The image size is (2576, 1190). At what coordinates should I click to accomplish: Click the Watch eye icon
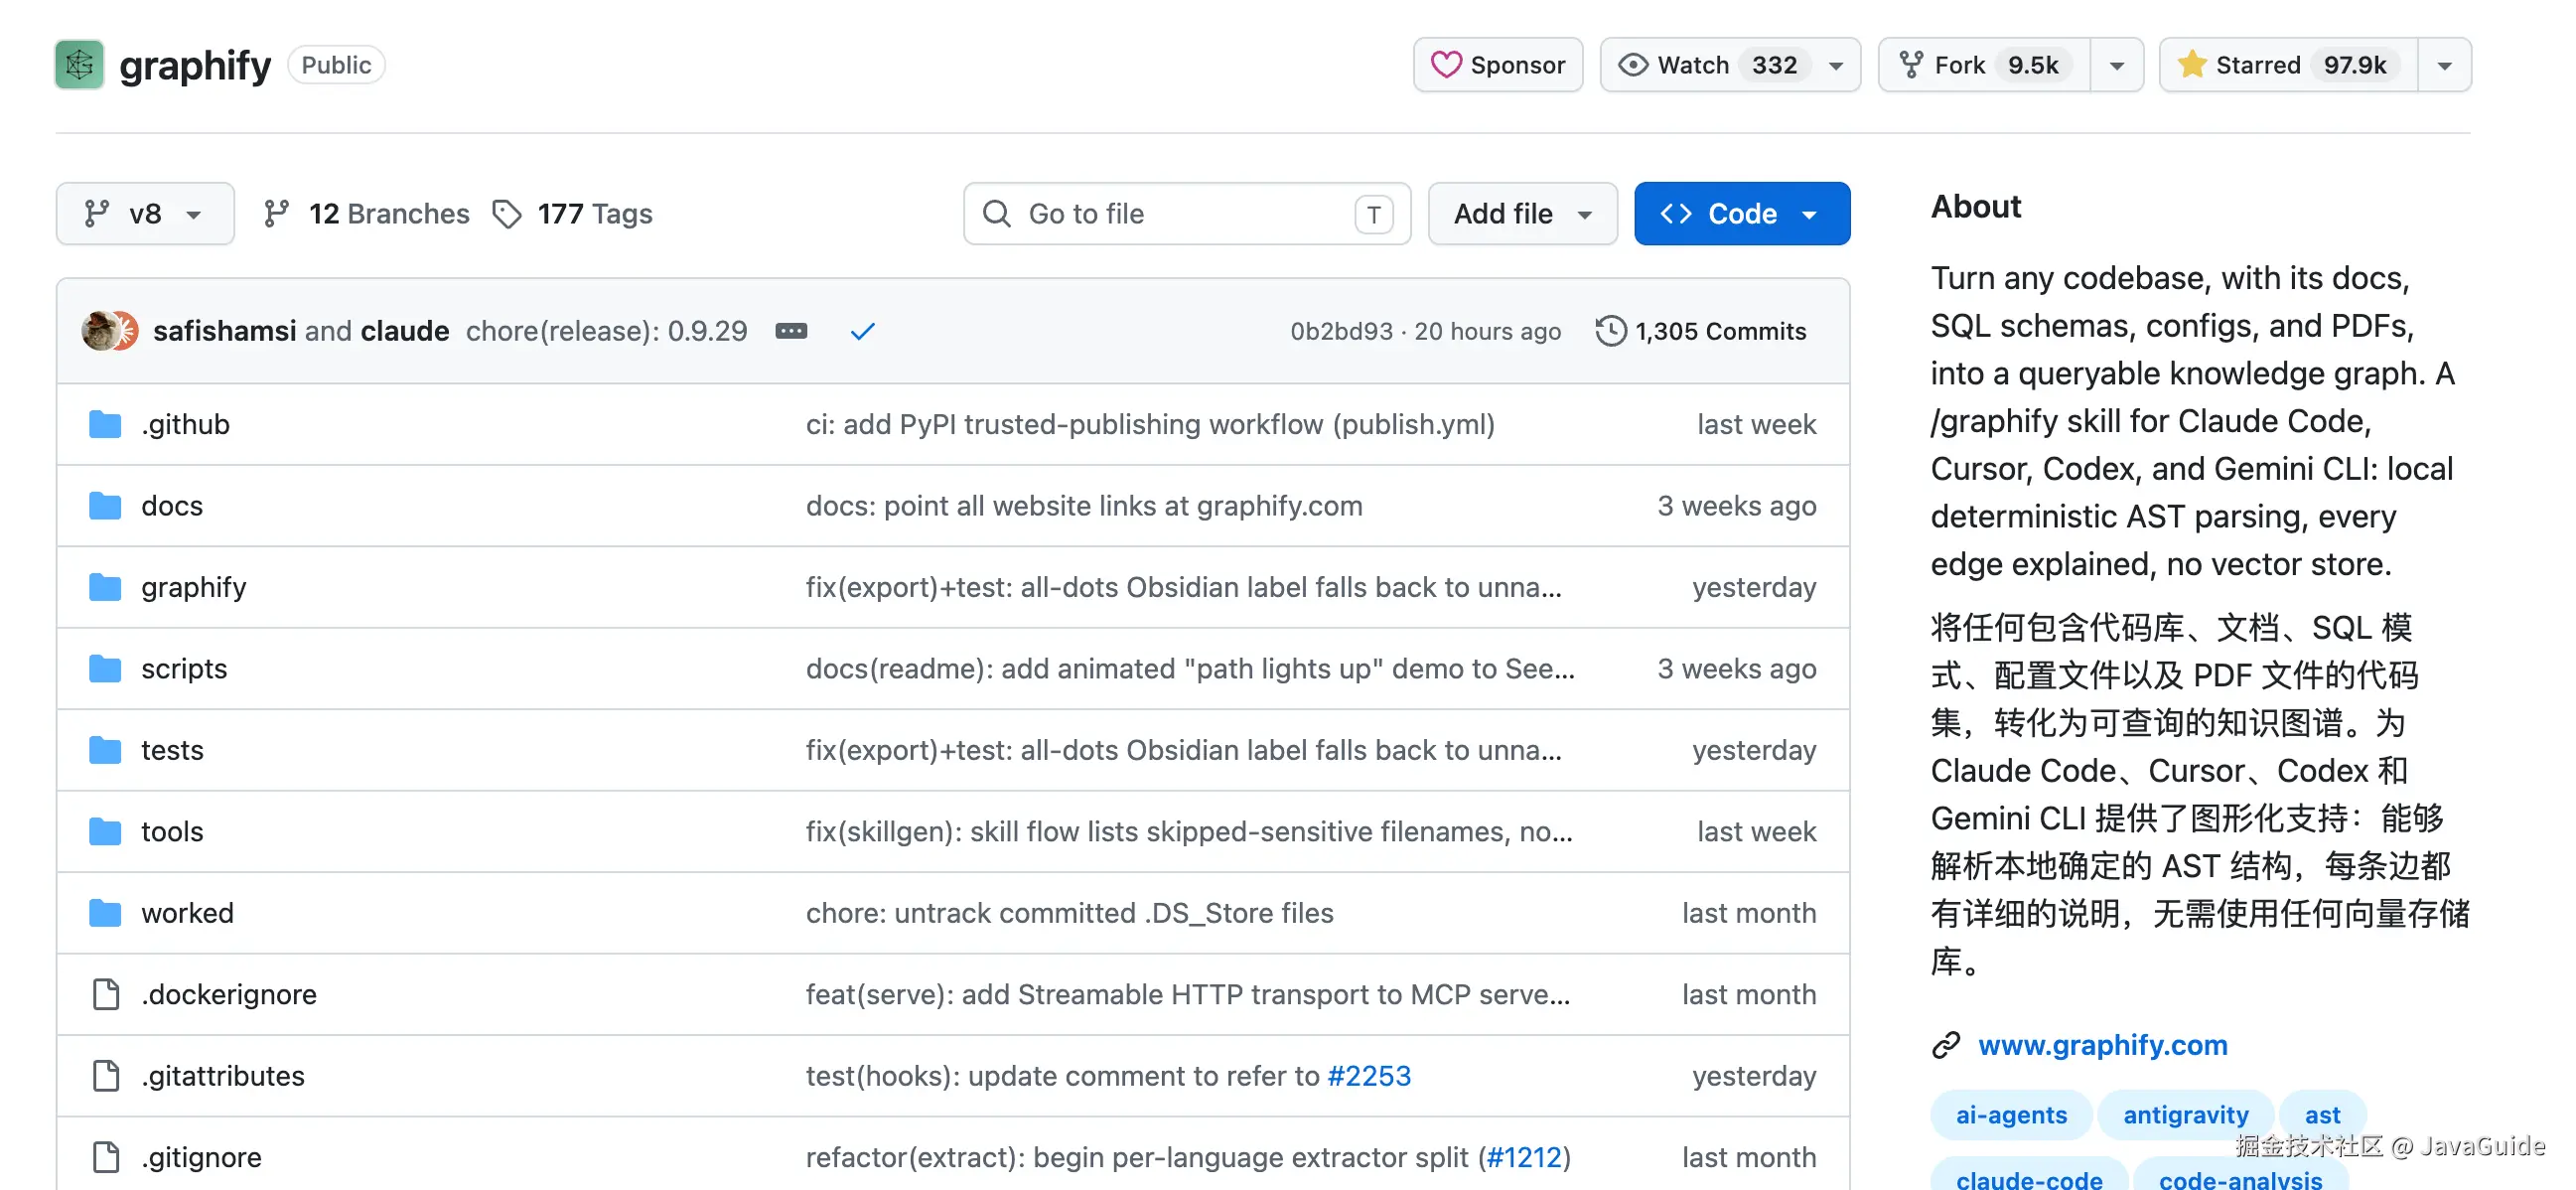coord(1632,65)
